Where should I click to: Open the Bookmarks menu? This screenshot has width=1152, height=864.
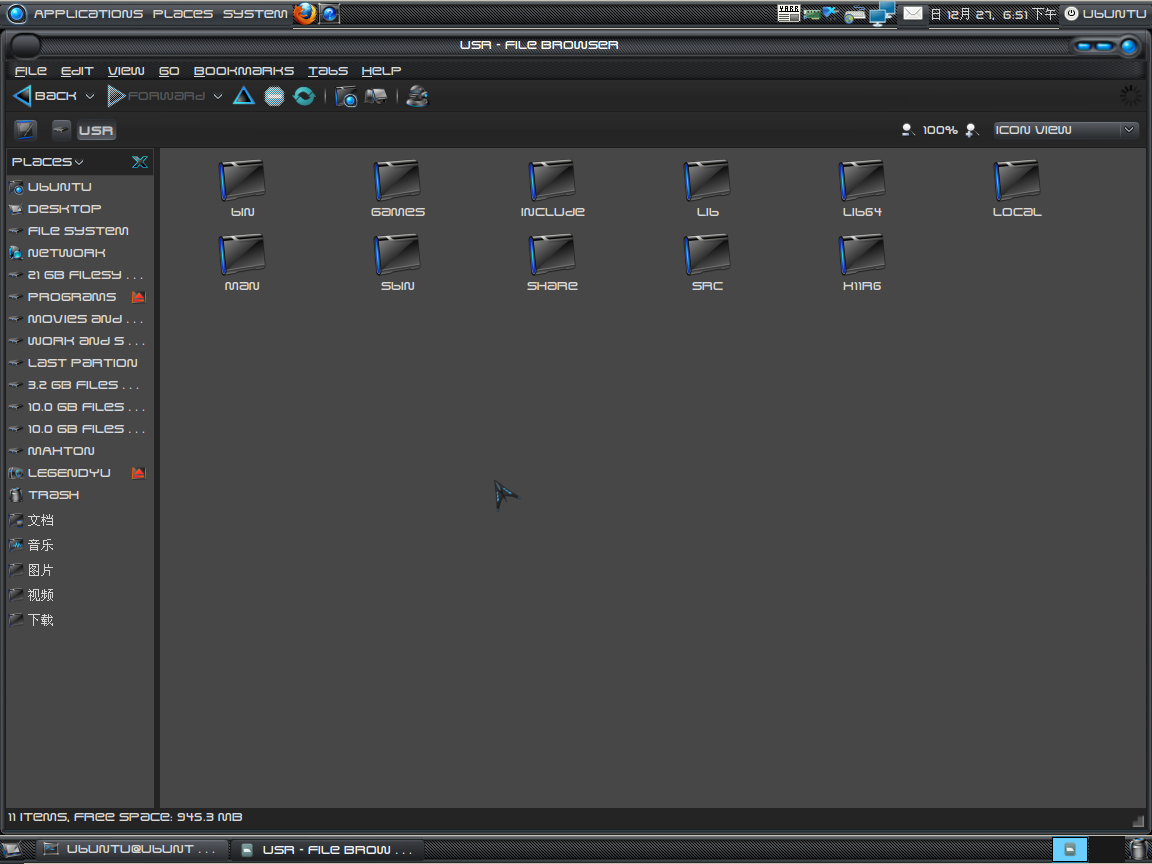(x=243, y=71)
